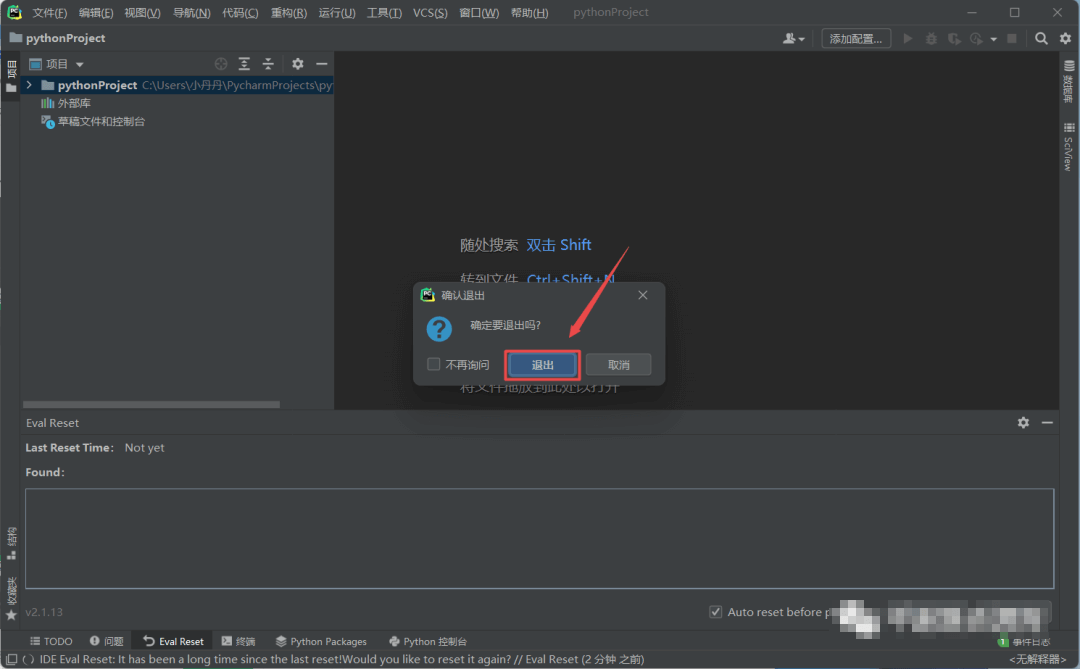Switch to the Python Packages tab
The width and height of the screenshot is (1080, 669).
pos(321,641)
